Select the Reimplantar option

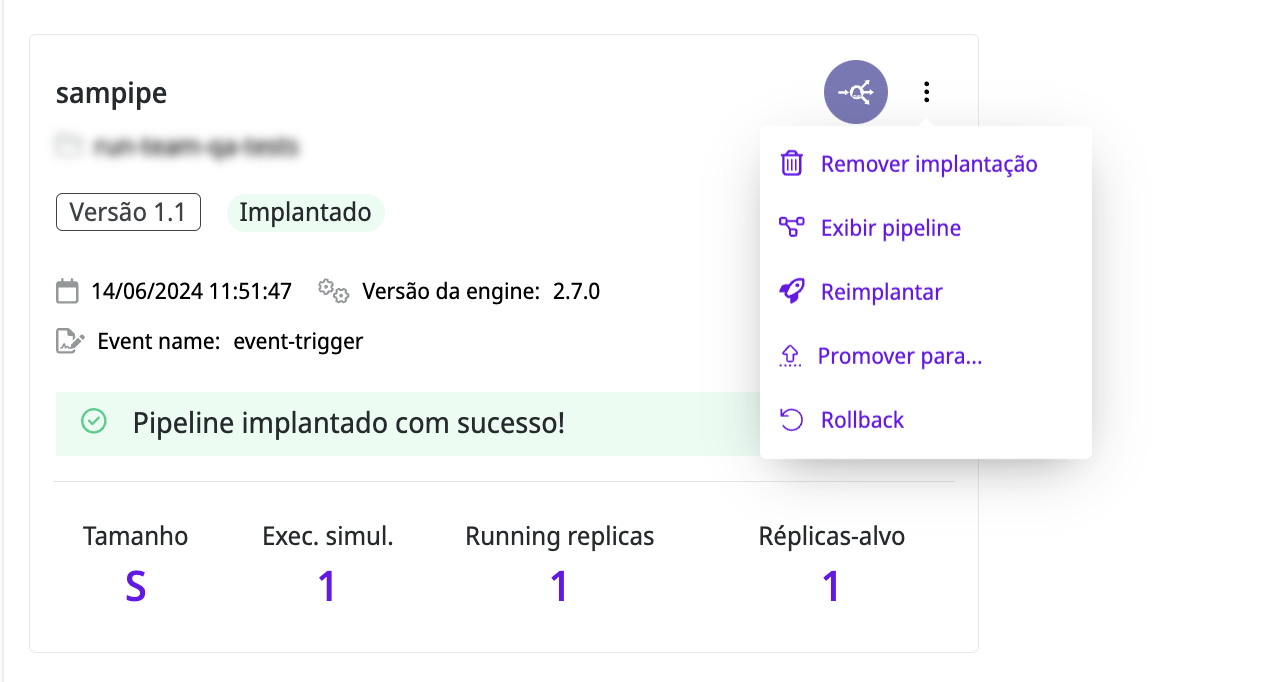(x=881, y=292)
